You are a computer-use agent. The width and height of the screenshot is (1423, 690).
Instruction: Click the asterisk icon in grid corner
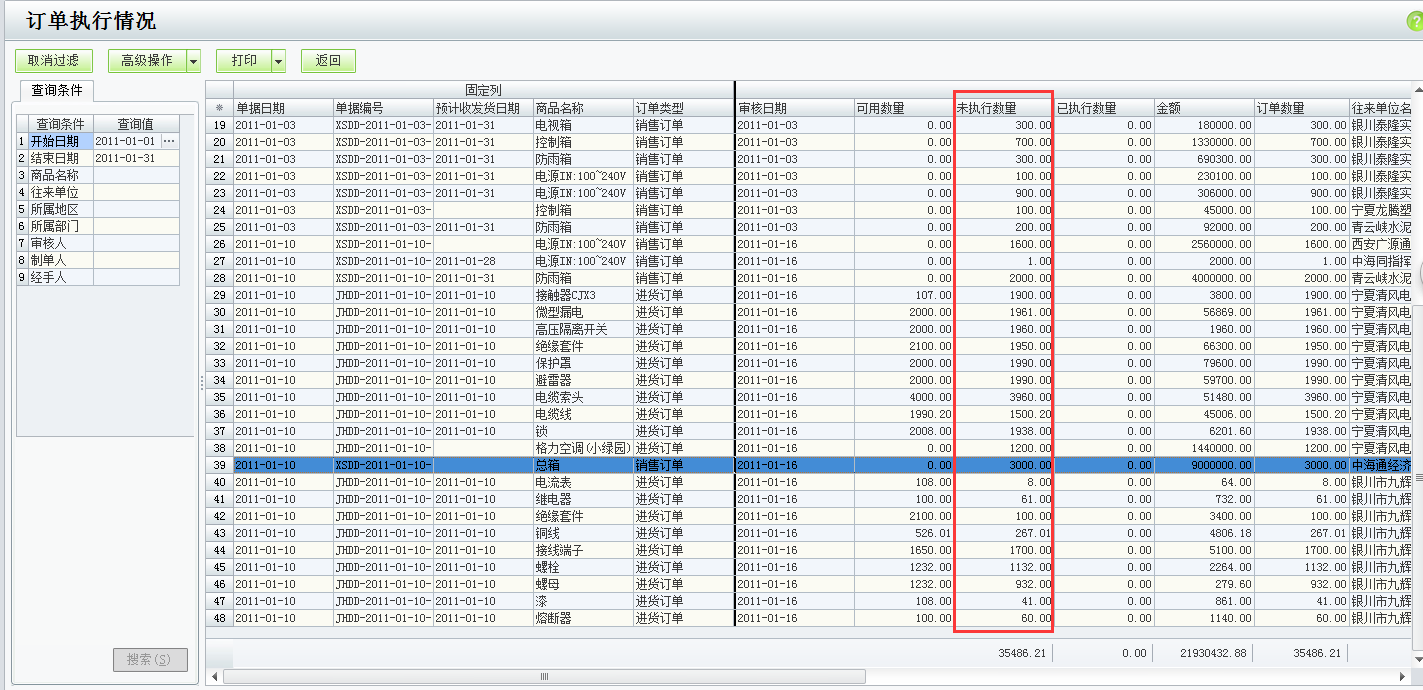219,108
